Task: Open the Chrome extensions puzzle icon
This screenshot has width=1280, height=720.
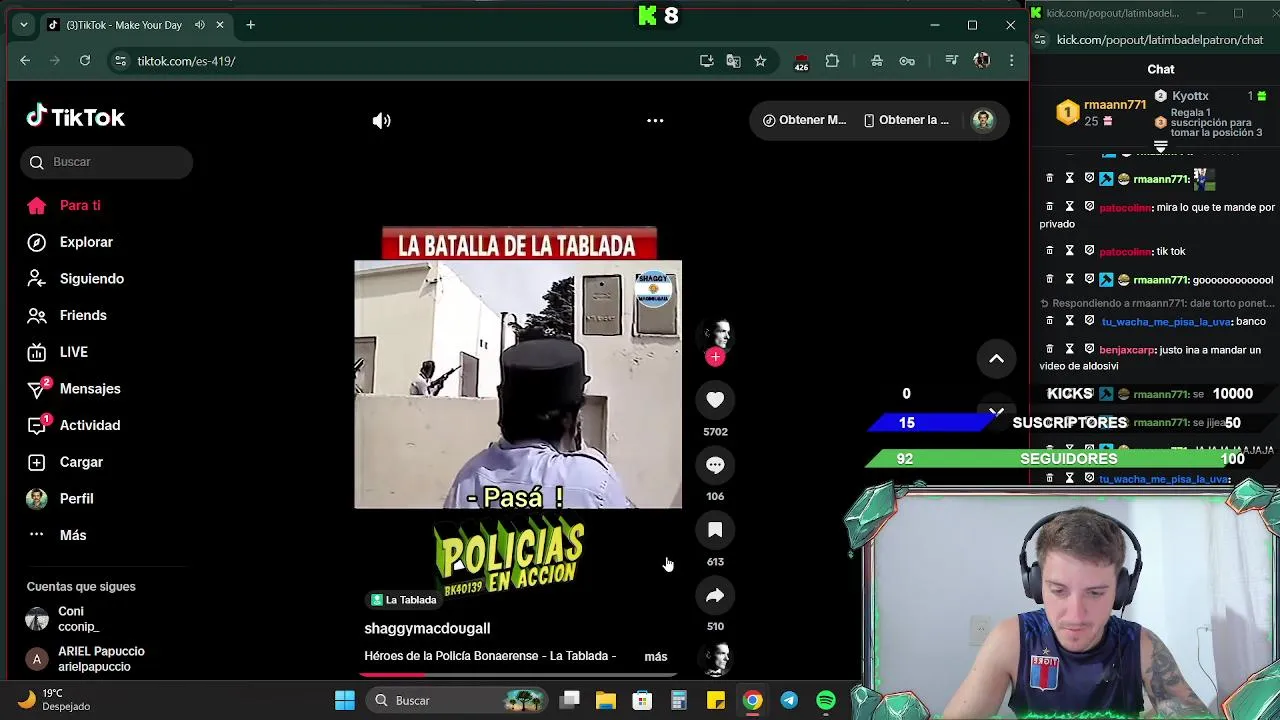Action: click(x=832, y=61)
